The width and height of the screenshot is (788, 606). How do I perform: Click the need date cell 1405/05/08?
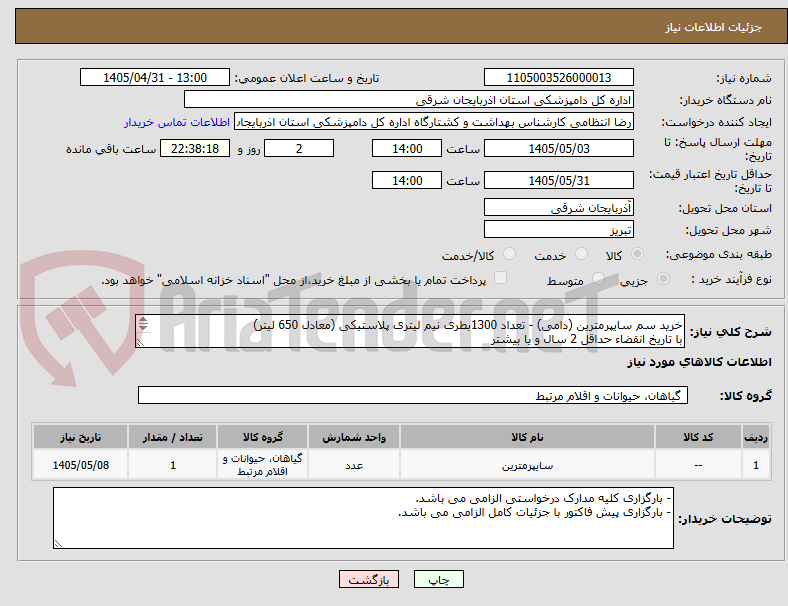pyautogui.click(x=80, y=465)
